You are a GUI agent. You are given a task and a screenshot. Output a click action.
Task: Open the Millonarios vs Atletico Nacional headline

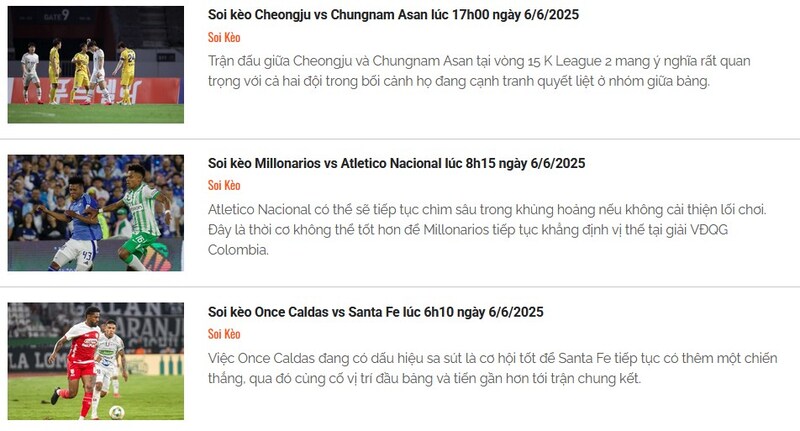[396, 163]
